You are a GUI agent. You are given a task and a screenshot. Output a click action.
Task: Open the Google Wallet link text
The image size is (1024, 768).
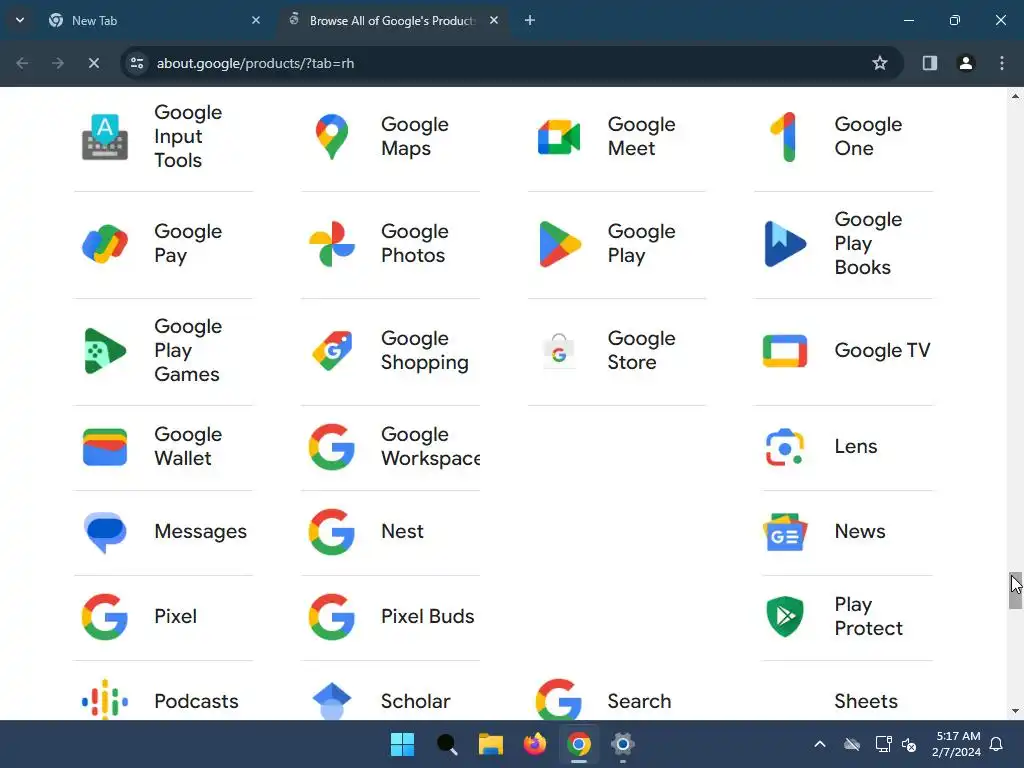[188, 447]
